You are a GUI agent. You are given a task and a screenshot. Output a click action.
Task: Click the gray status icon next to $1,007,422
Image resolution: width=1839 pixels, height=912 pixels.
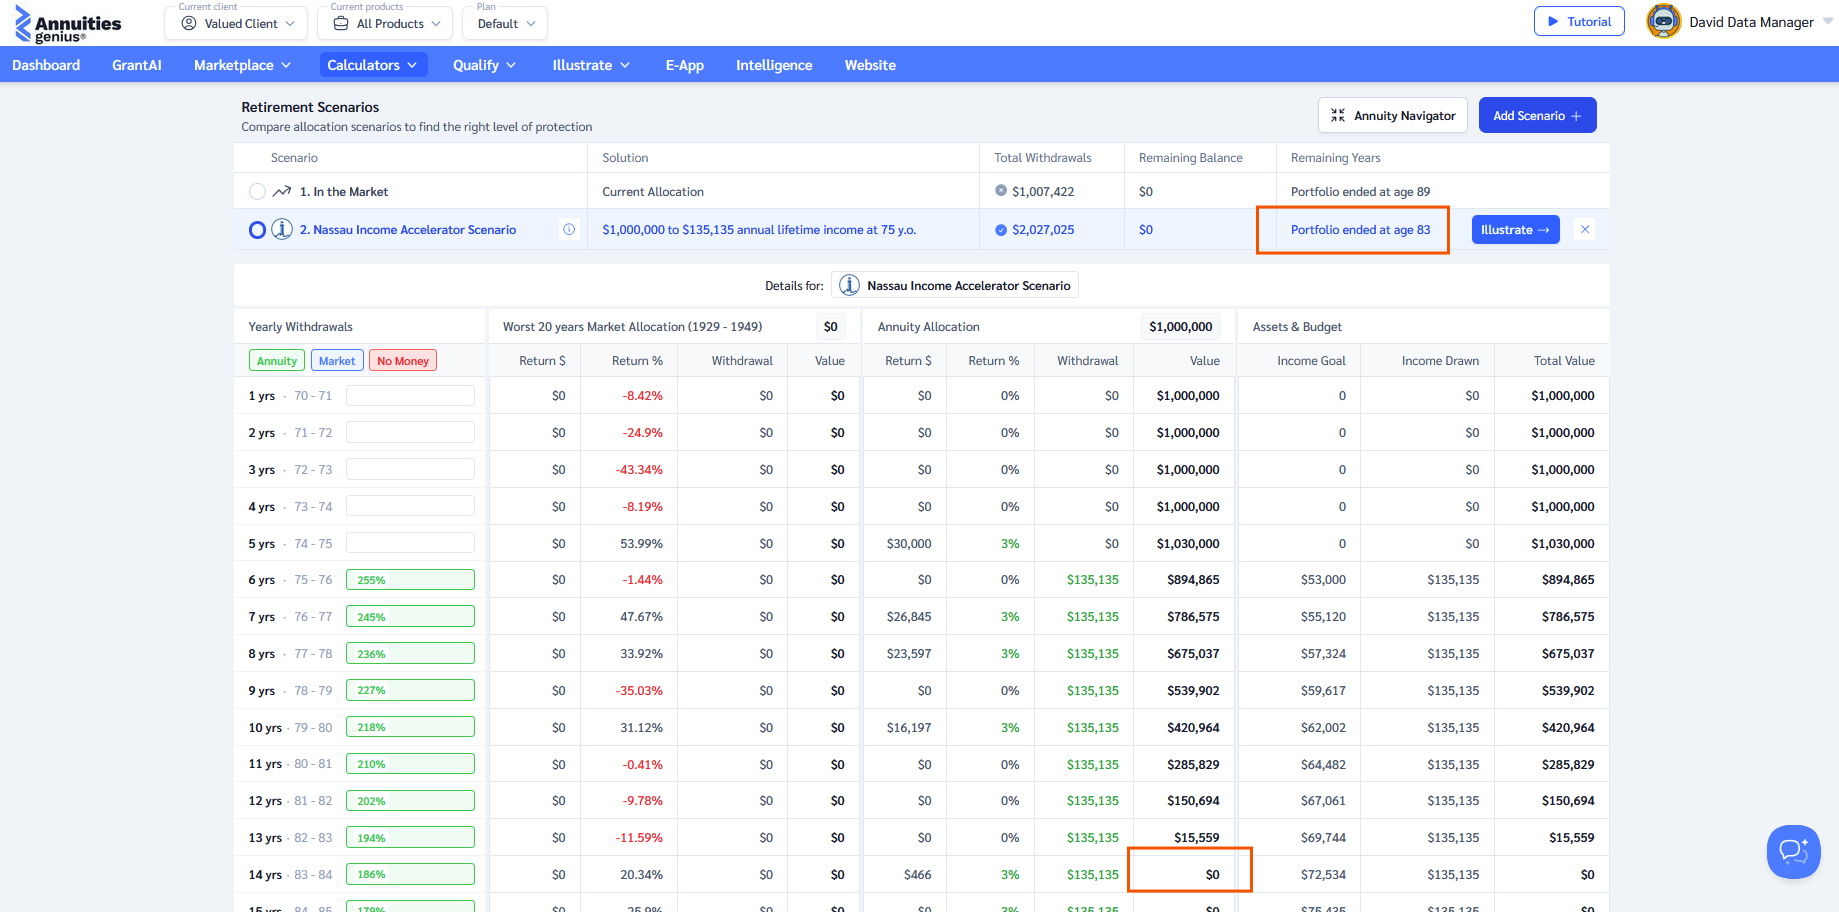coord(1001,191)
